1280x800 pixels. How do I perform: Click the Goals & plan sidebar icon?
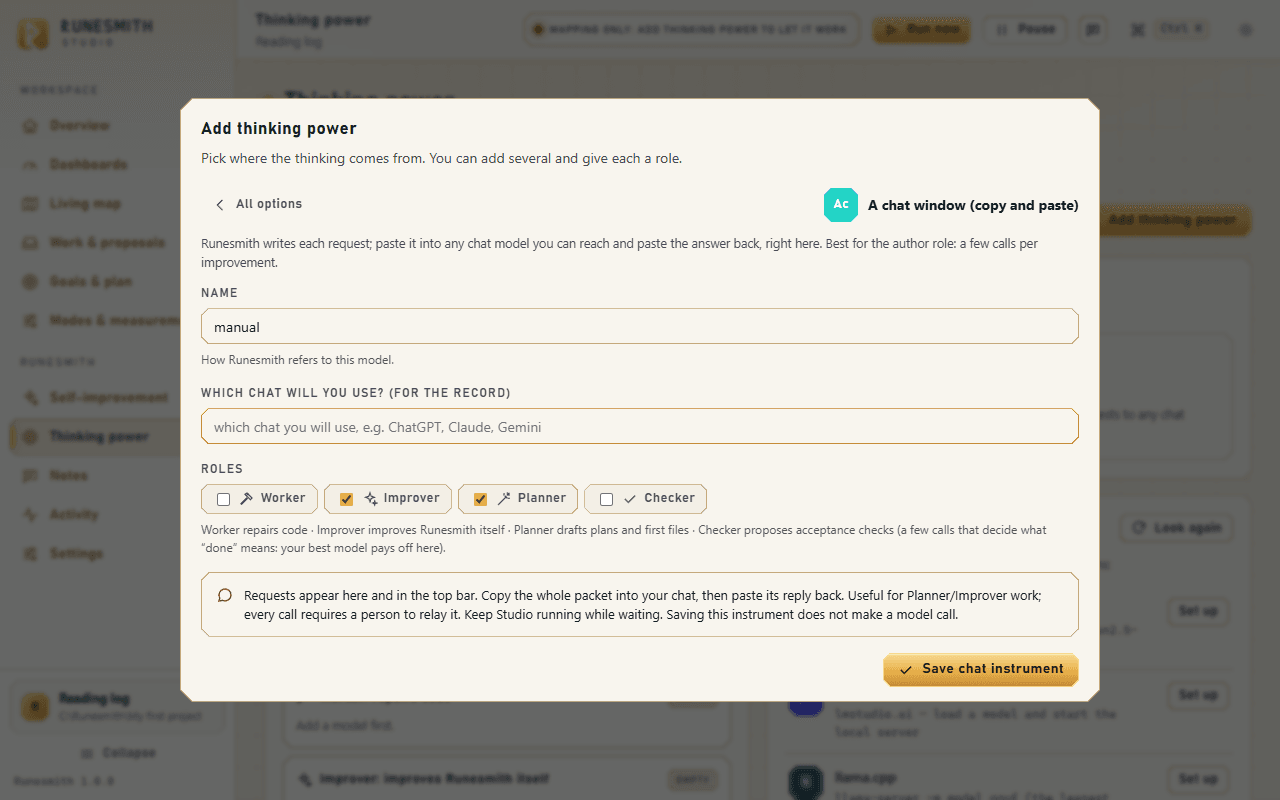point(30,282)
